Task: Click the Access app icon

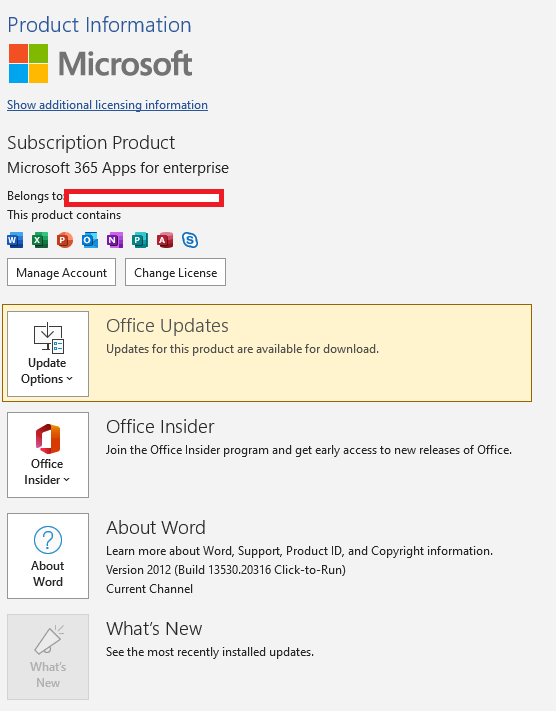Action: coord(165,240)
